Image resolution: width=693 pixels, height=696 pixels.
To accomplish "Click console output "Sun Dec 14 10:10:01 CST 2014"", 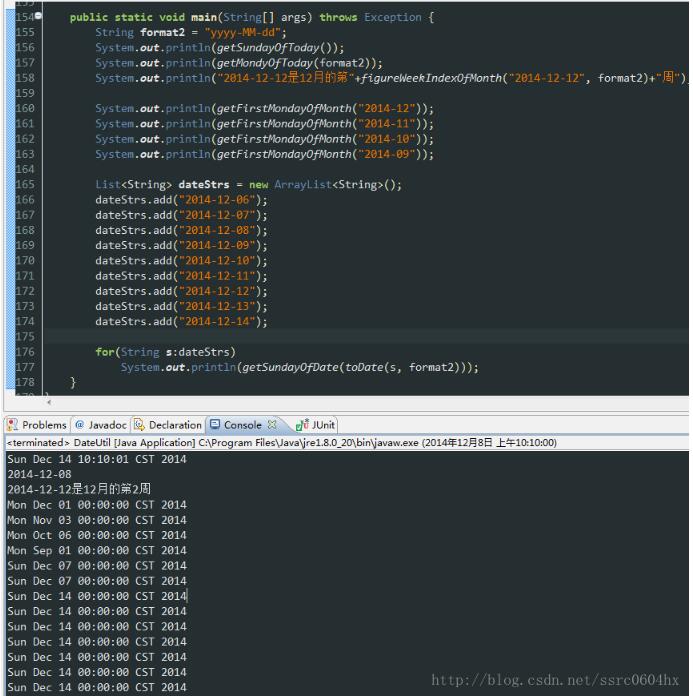I will (x=97, y=459).
